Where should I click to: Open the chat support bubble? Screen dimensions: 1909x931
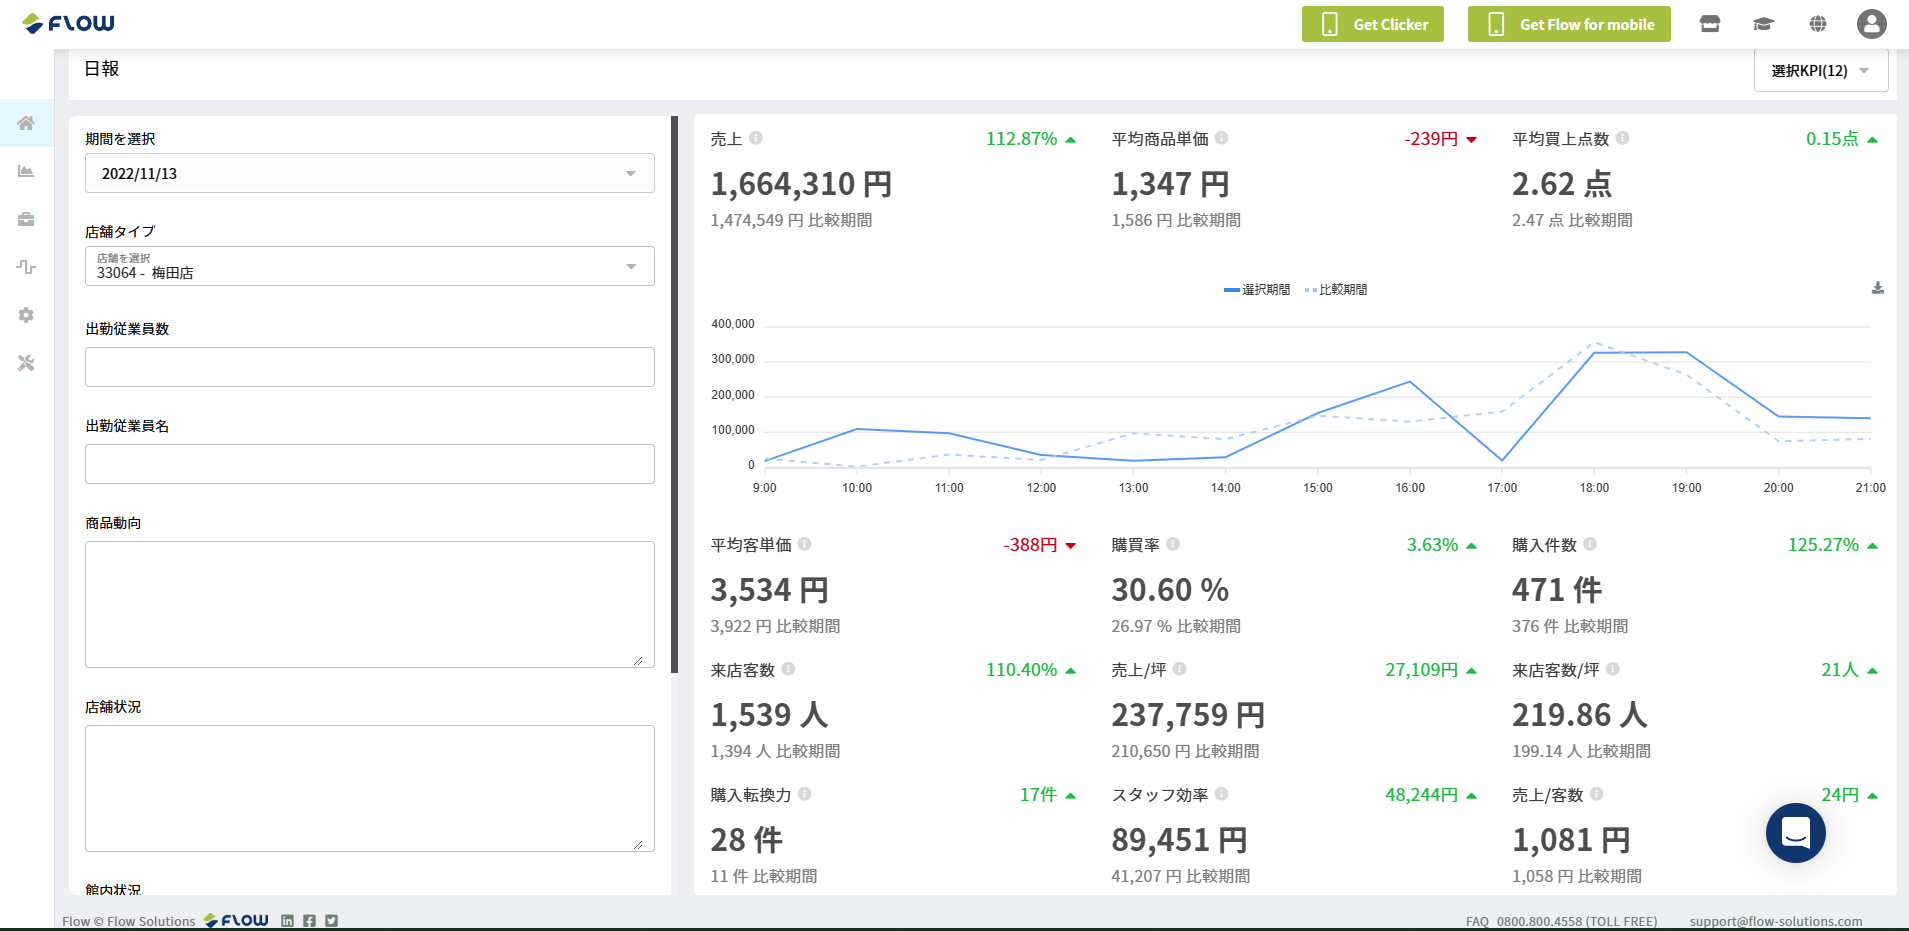click(x=1796, y=833)
